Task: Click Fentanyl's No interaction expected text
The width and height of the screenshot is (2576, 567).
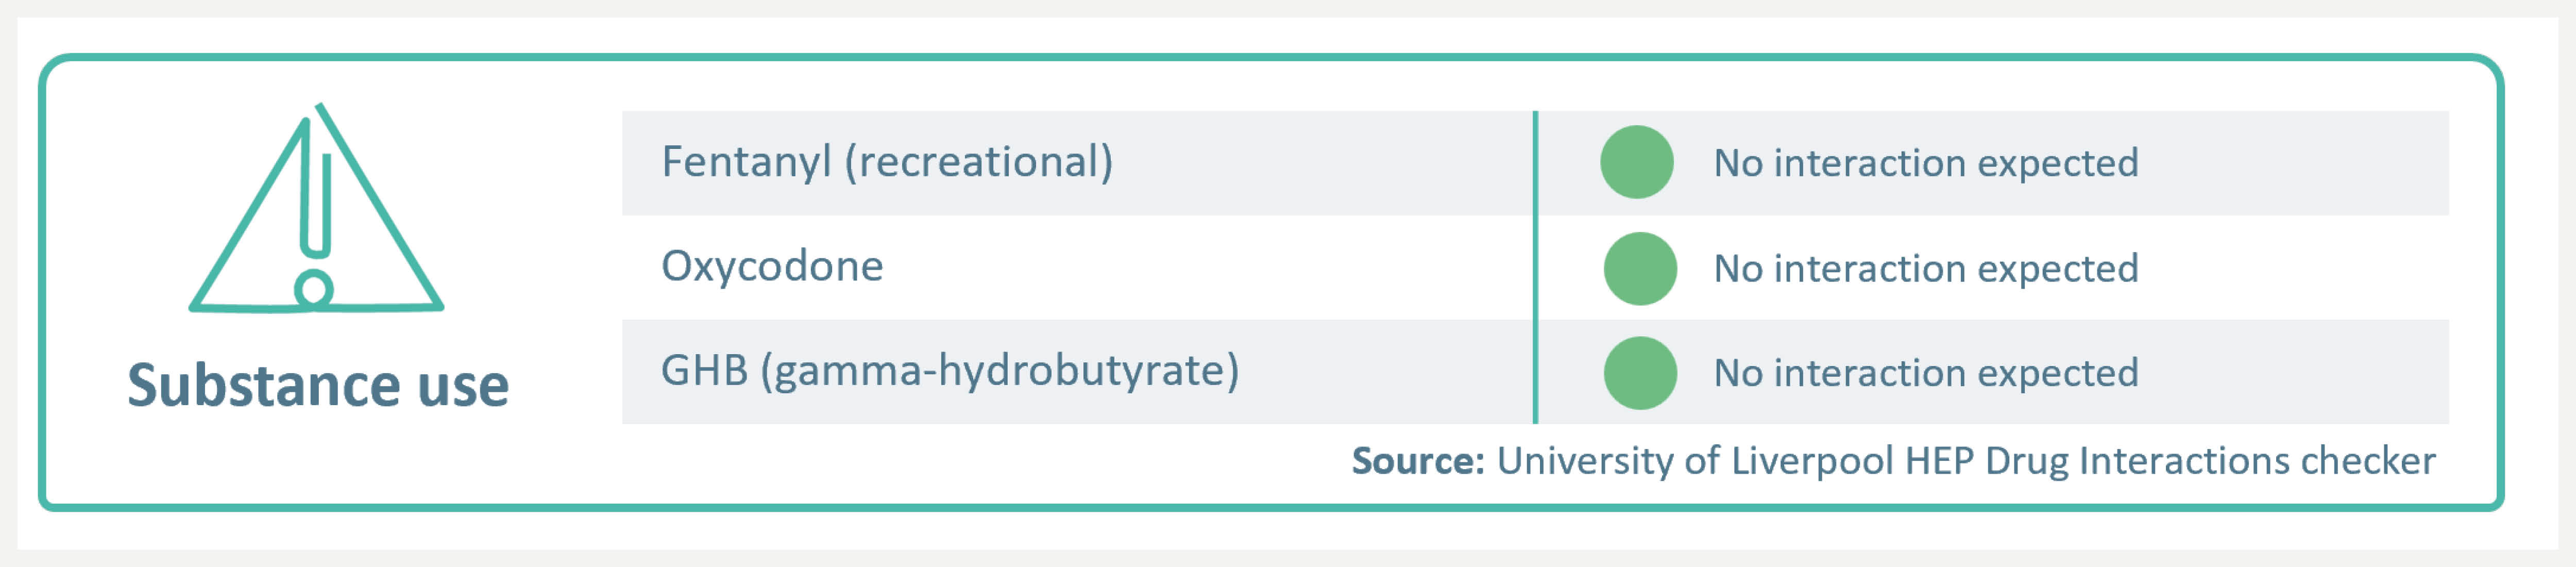Action: pyautogui.click(x=1926, y=163)
